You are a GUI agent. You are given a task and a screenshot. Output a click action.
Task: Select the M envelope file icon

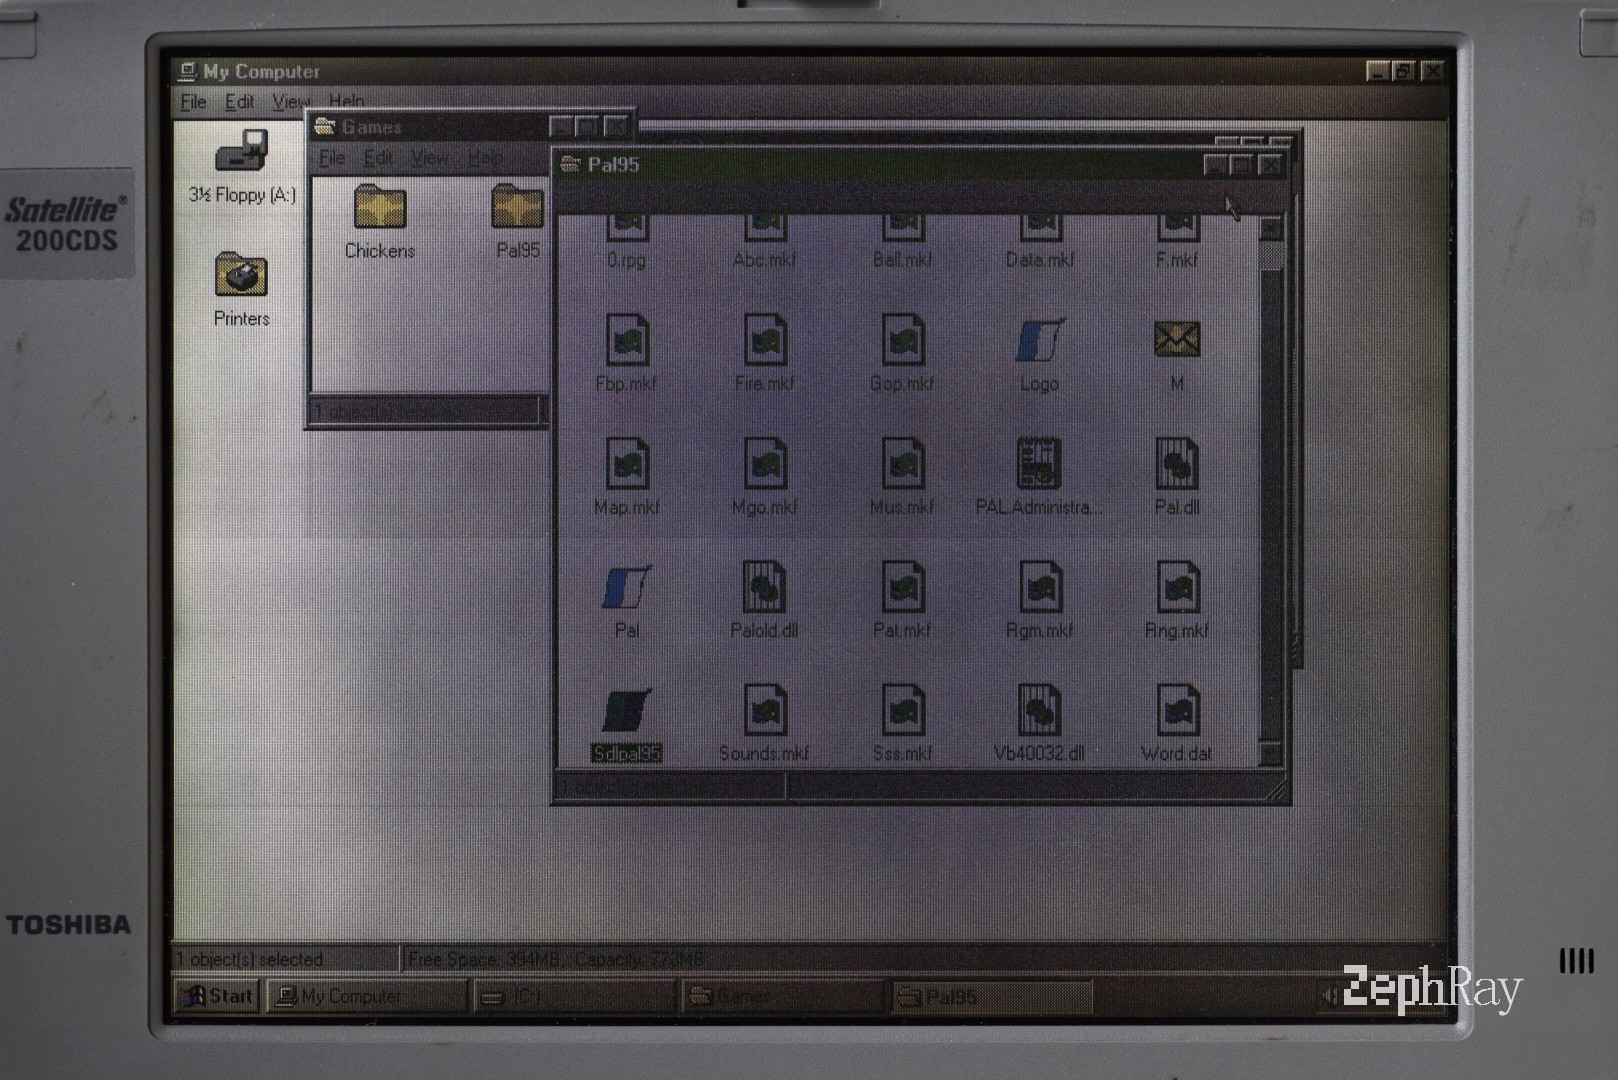coord(1177,339)
